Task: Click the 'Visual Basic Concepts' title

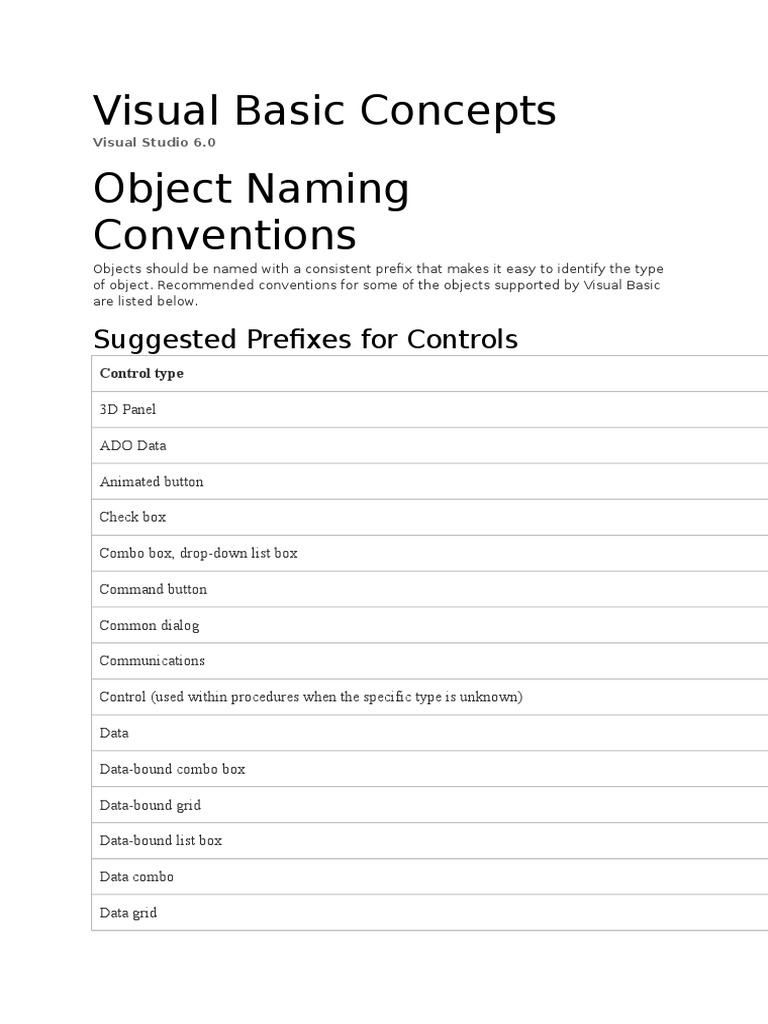Action: 324,110
